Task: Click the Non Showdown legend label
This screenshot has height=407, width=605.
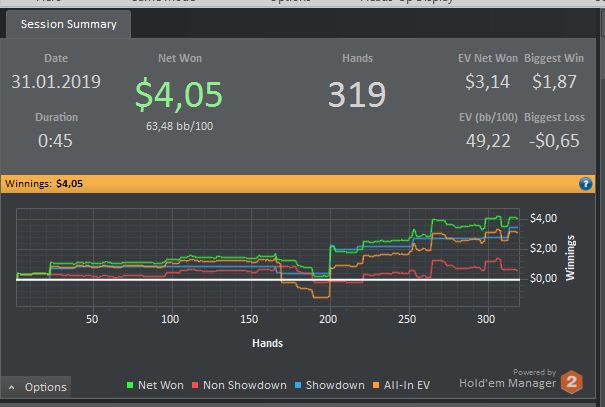Action: click(x=245, y=385)
